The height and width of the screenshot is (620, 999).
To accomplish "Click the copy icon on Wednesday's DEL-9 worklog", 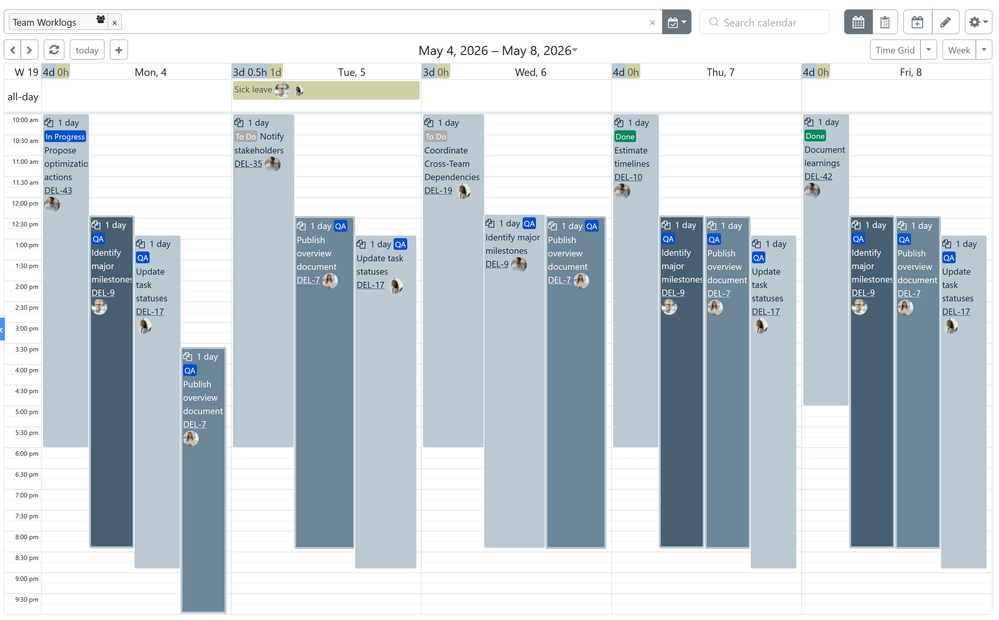I will click(490, 224).
